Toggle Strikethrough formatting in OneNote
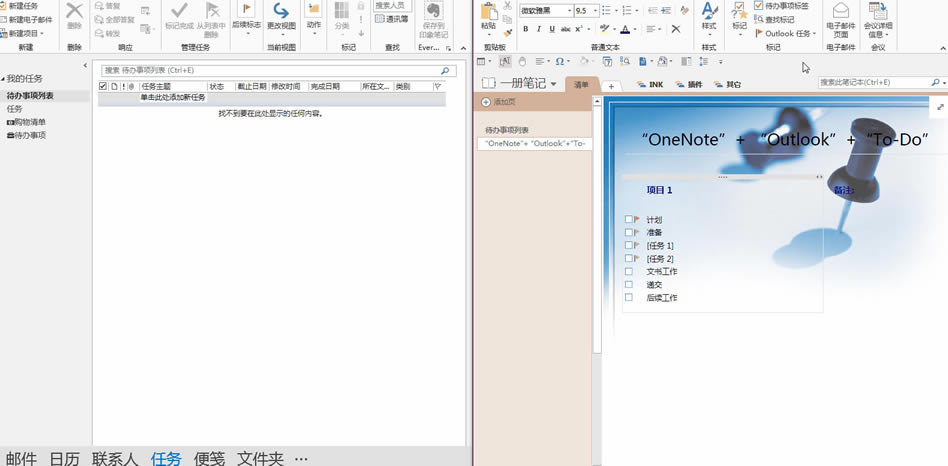Viewport: 948px width, 466px height. [565, 29]
